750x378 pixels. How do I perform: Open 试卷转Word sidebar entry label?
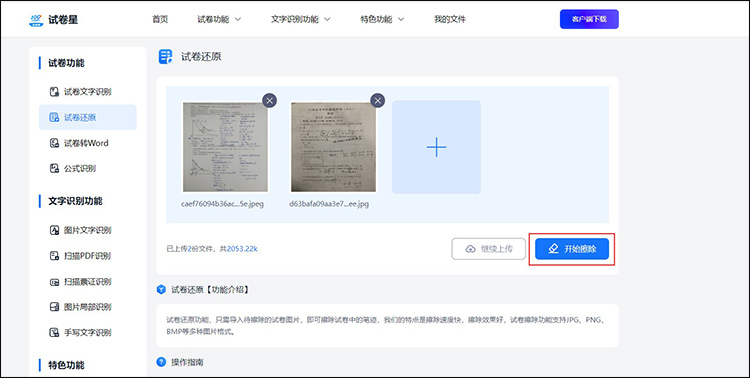coord(86,143)
